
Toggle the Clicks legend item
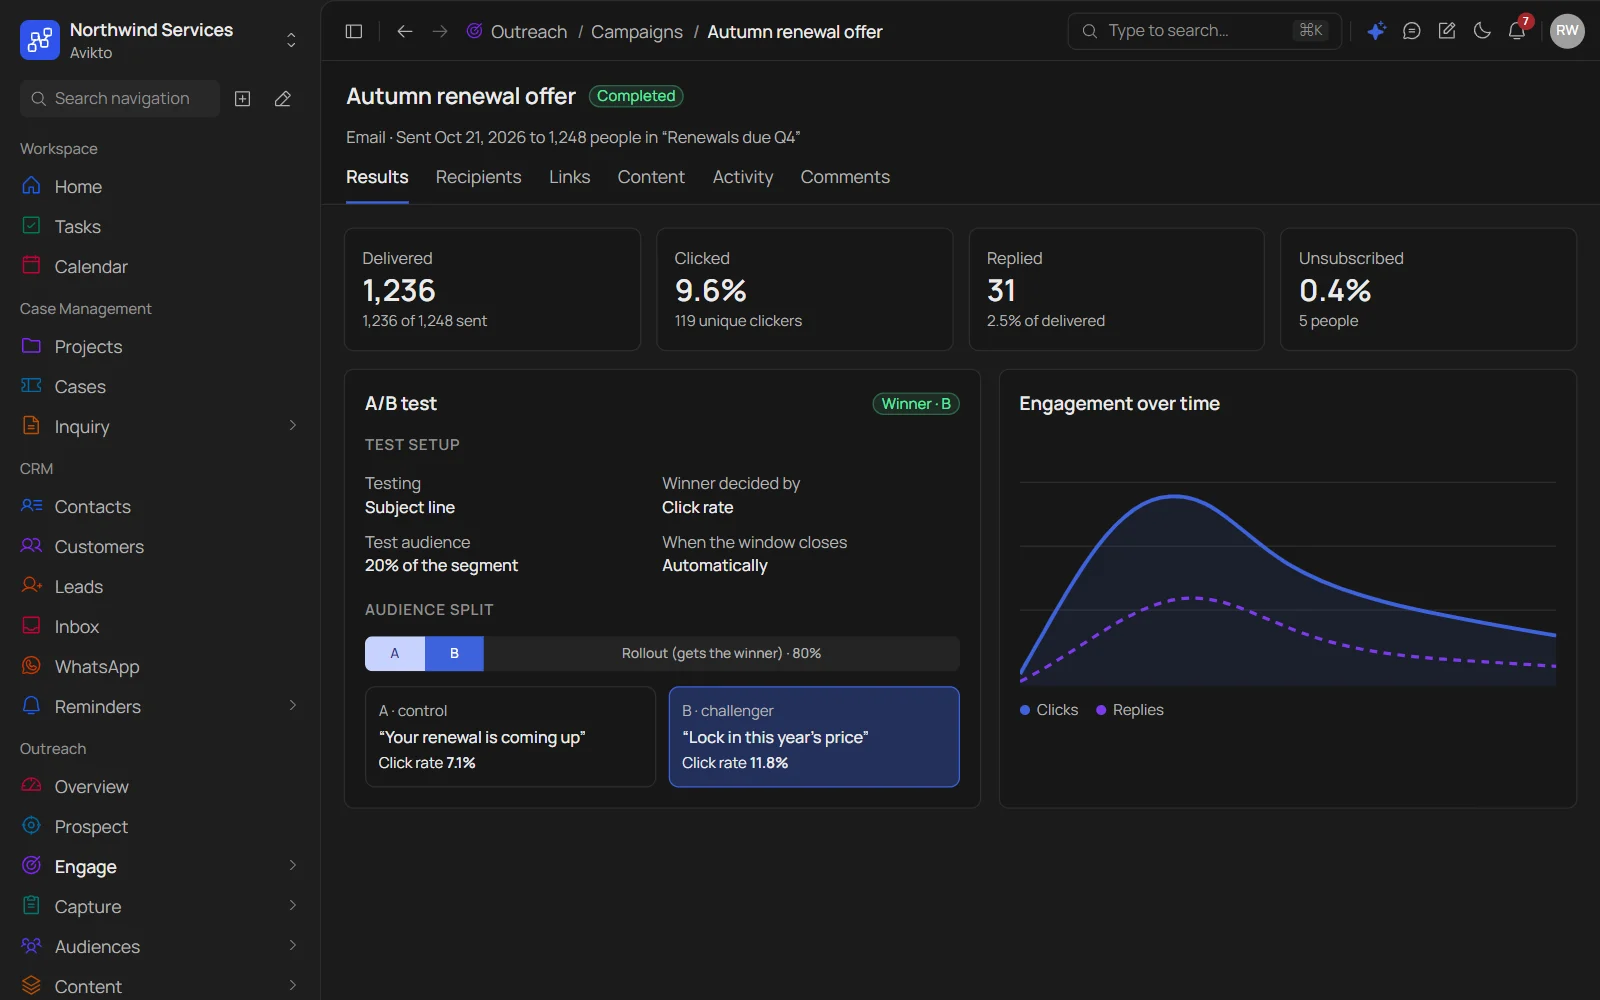tap(1049, 710)
